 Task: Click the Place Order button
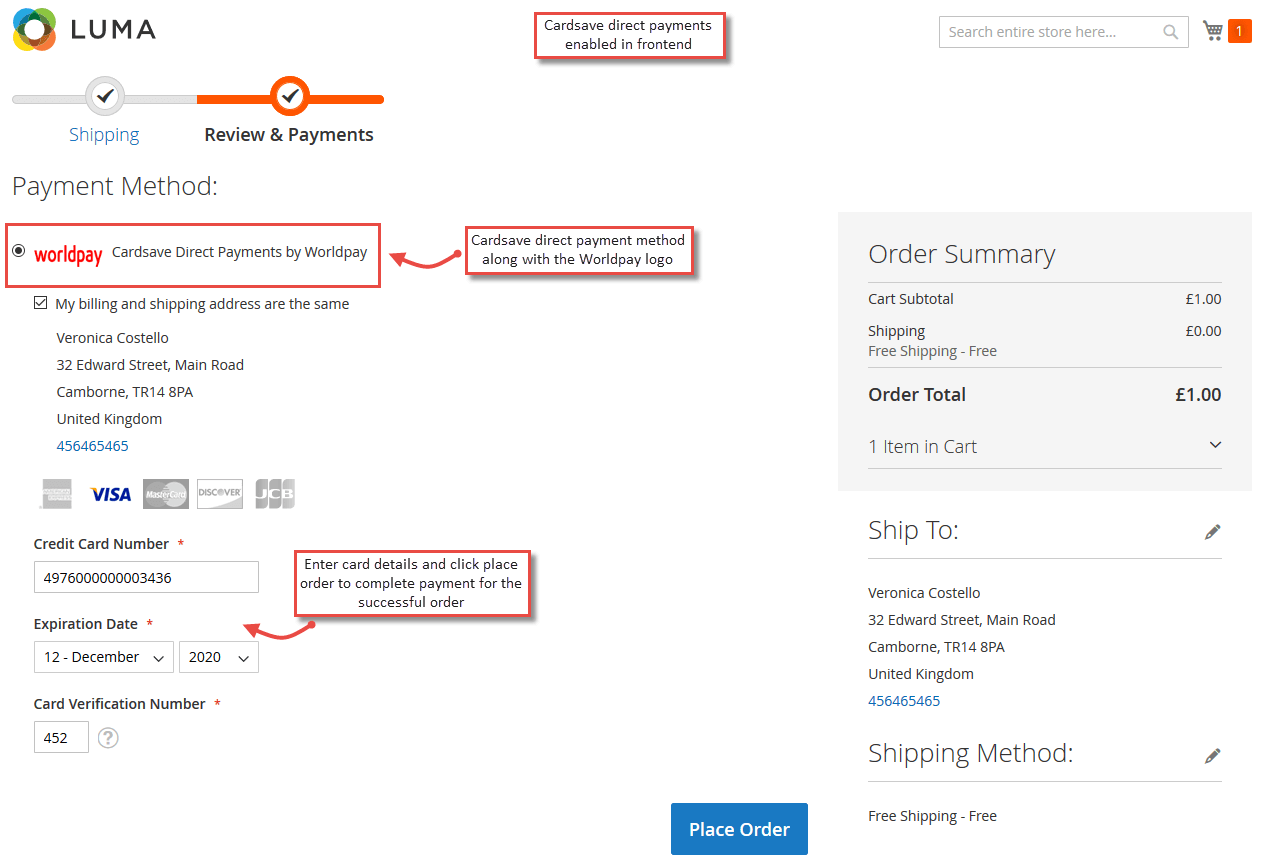pyautogui.click(x=739, y=829)
